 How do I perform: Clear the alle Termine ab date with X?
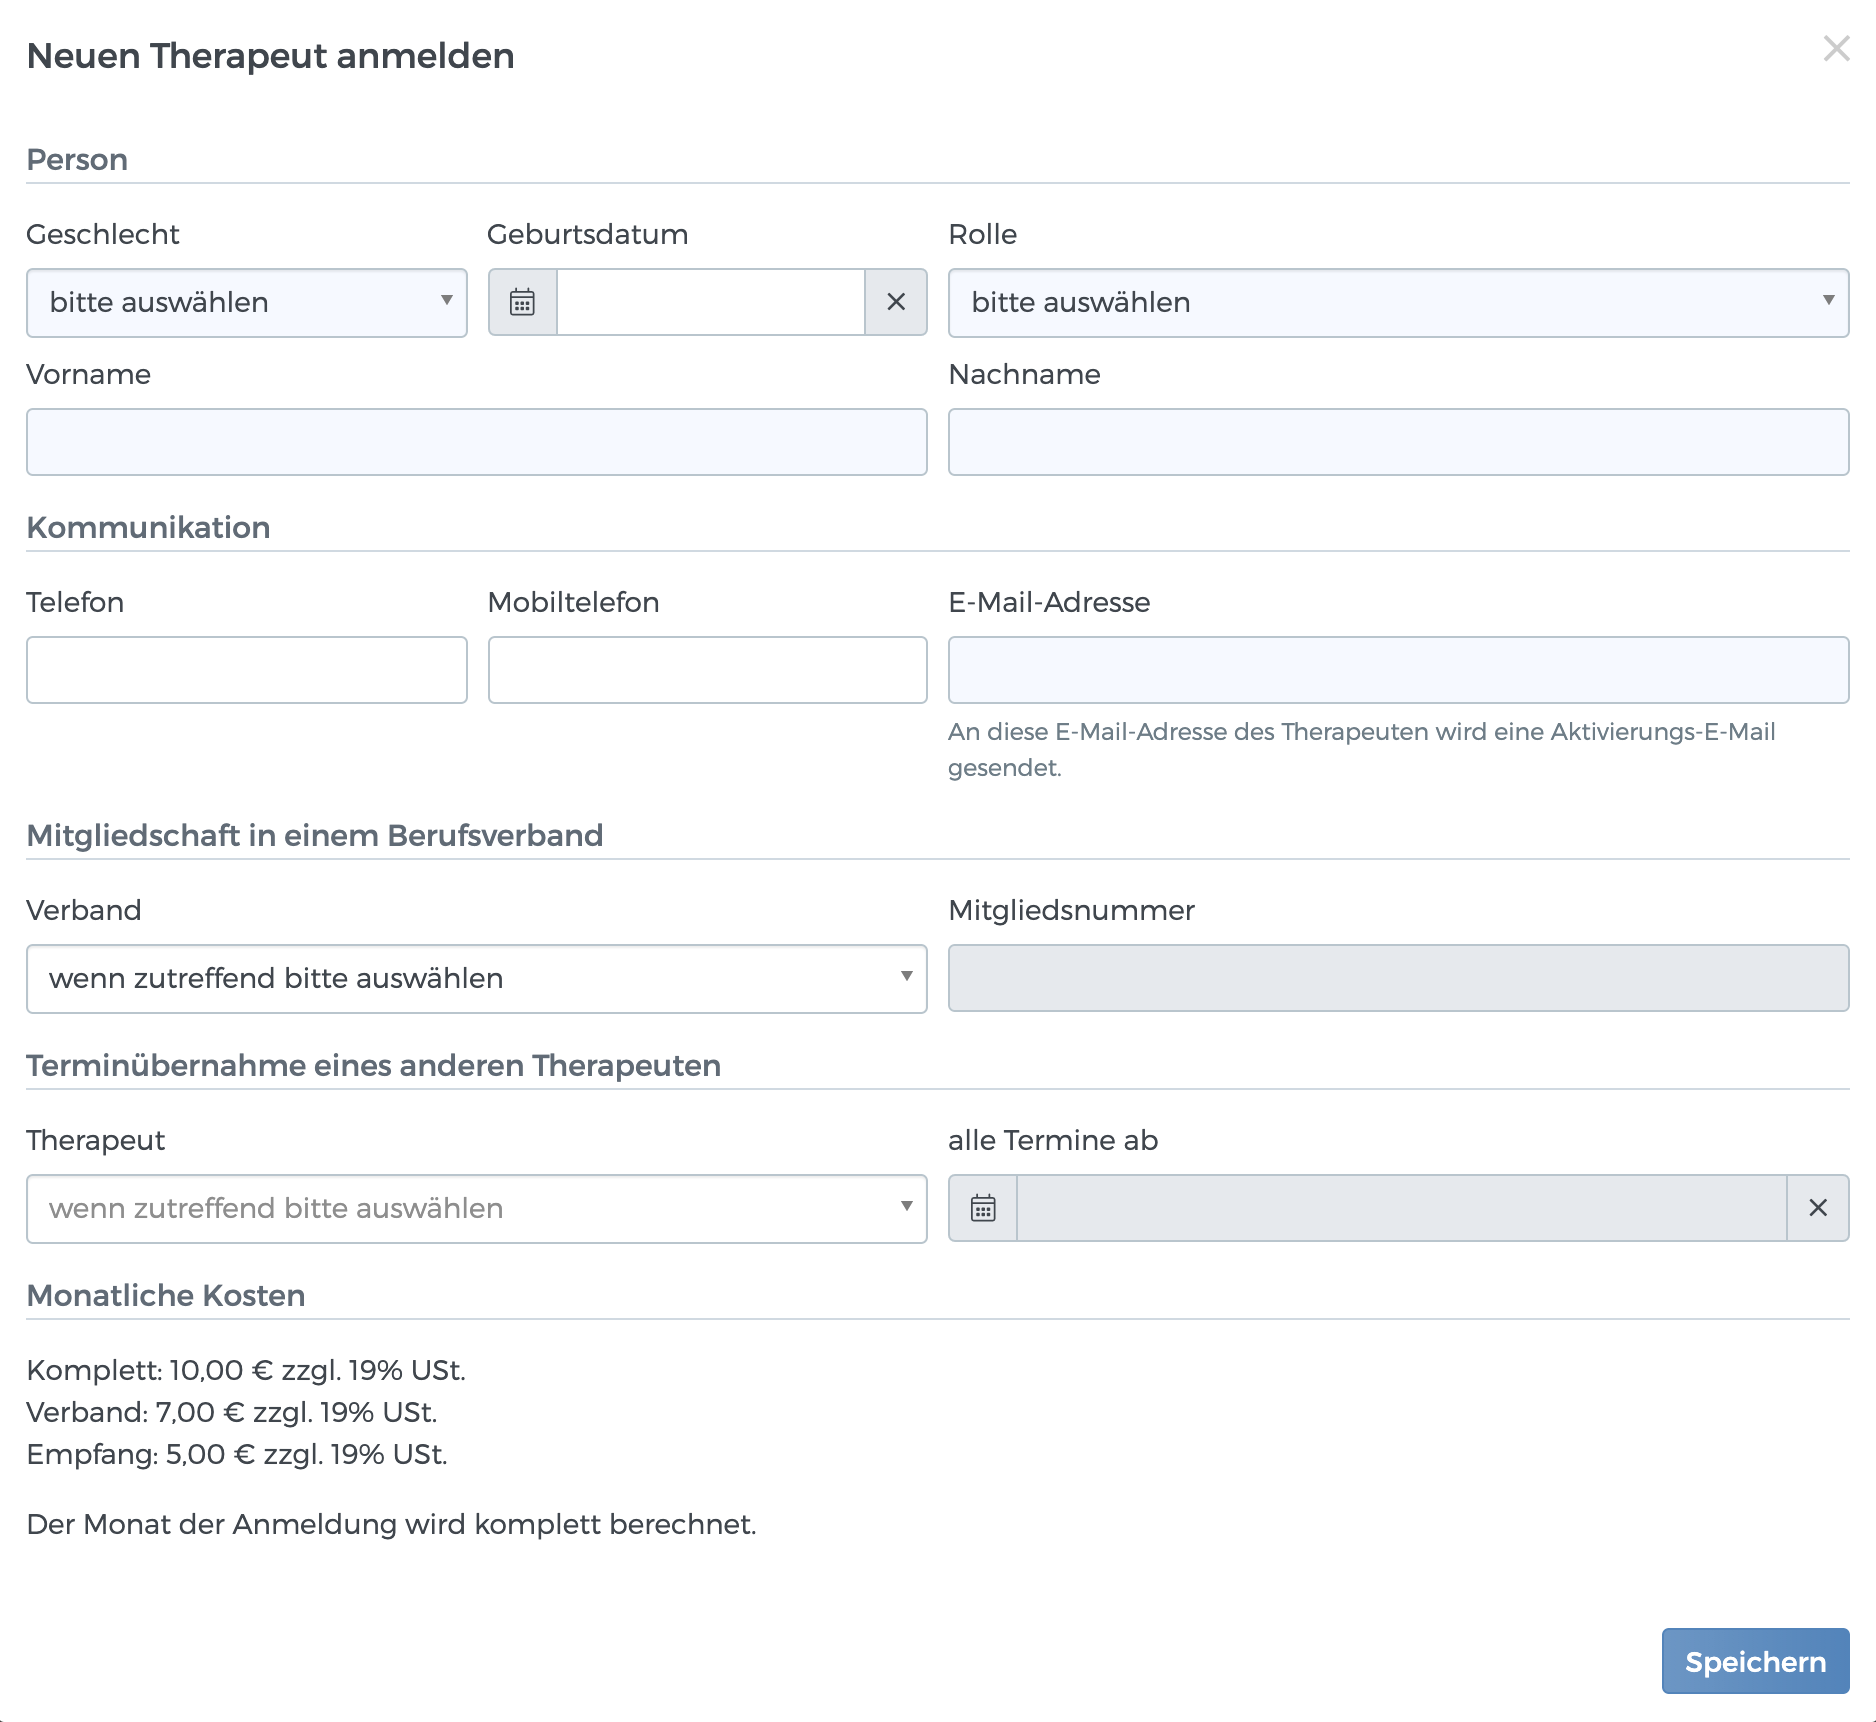click(1818, 1208)
